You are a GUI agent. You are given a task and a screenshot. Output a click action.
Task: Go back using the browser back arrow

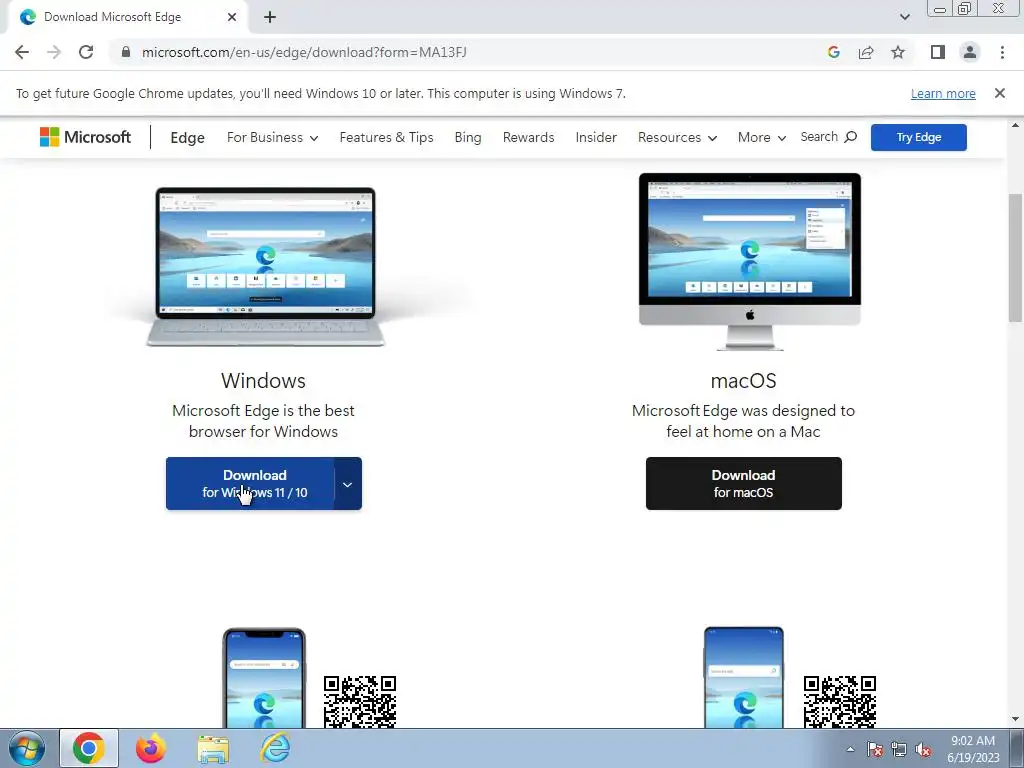22,52
